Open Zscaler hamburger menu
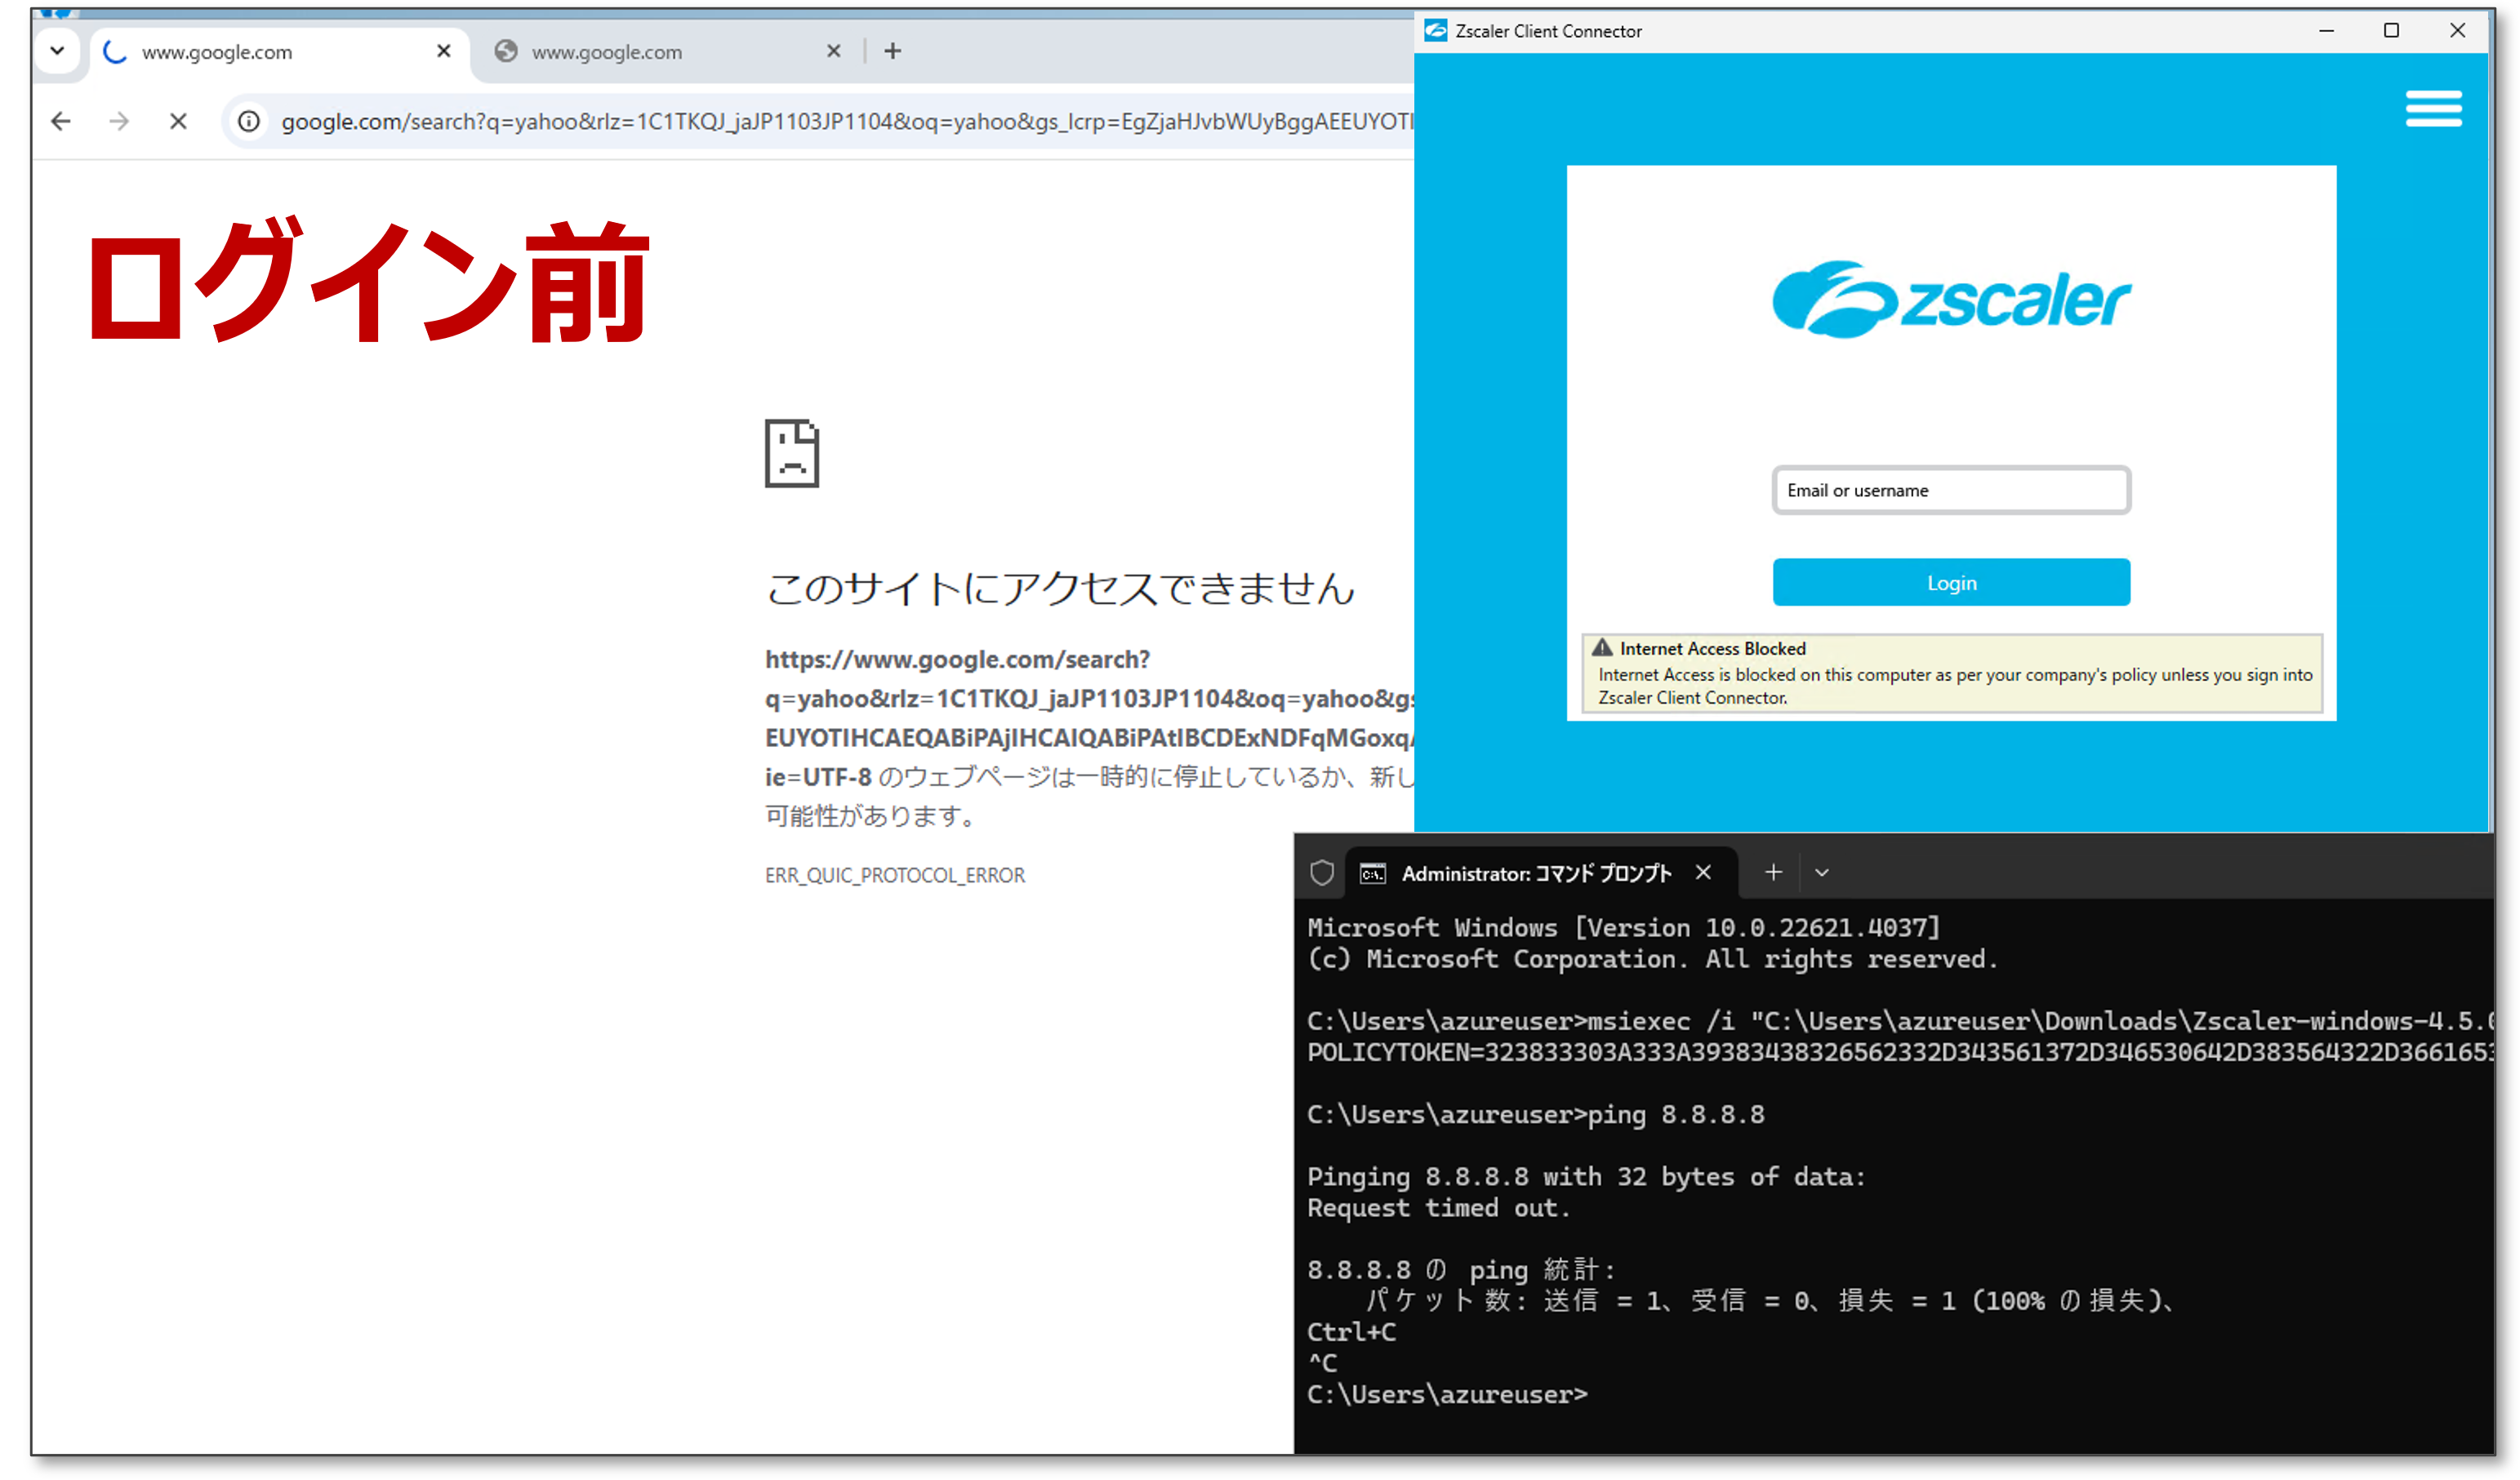 [x=2433, y=108]
